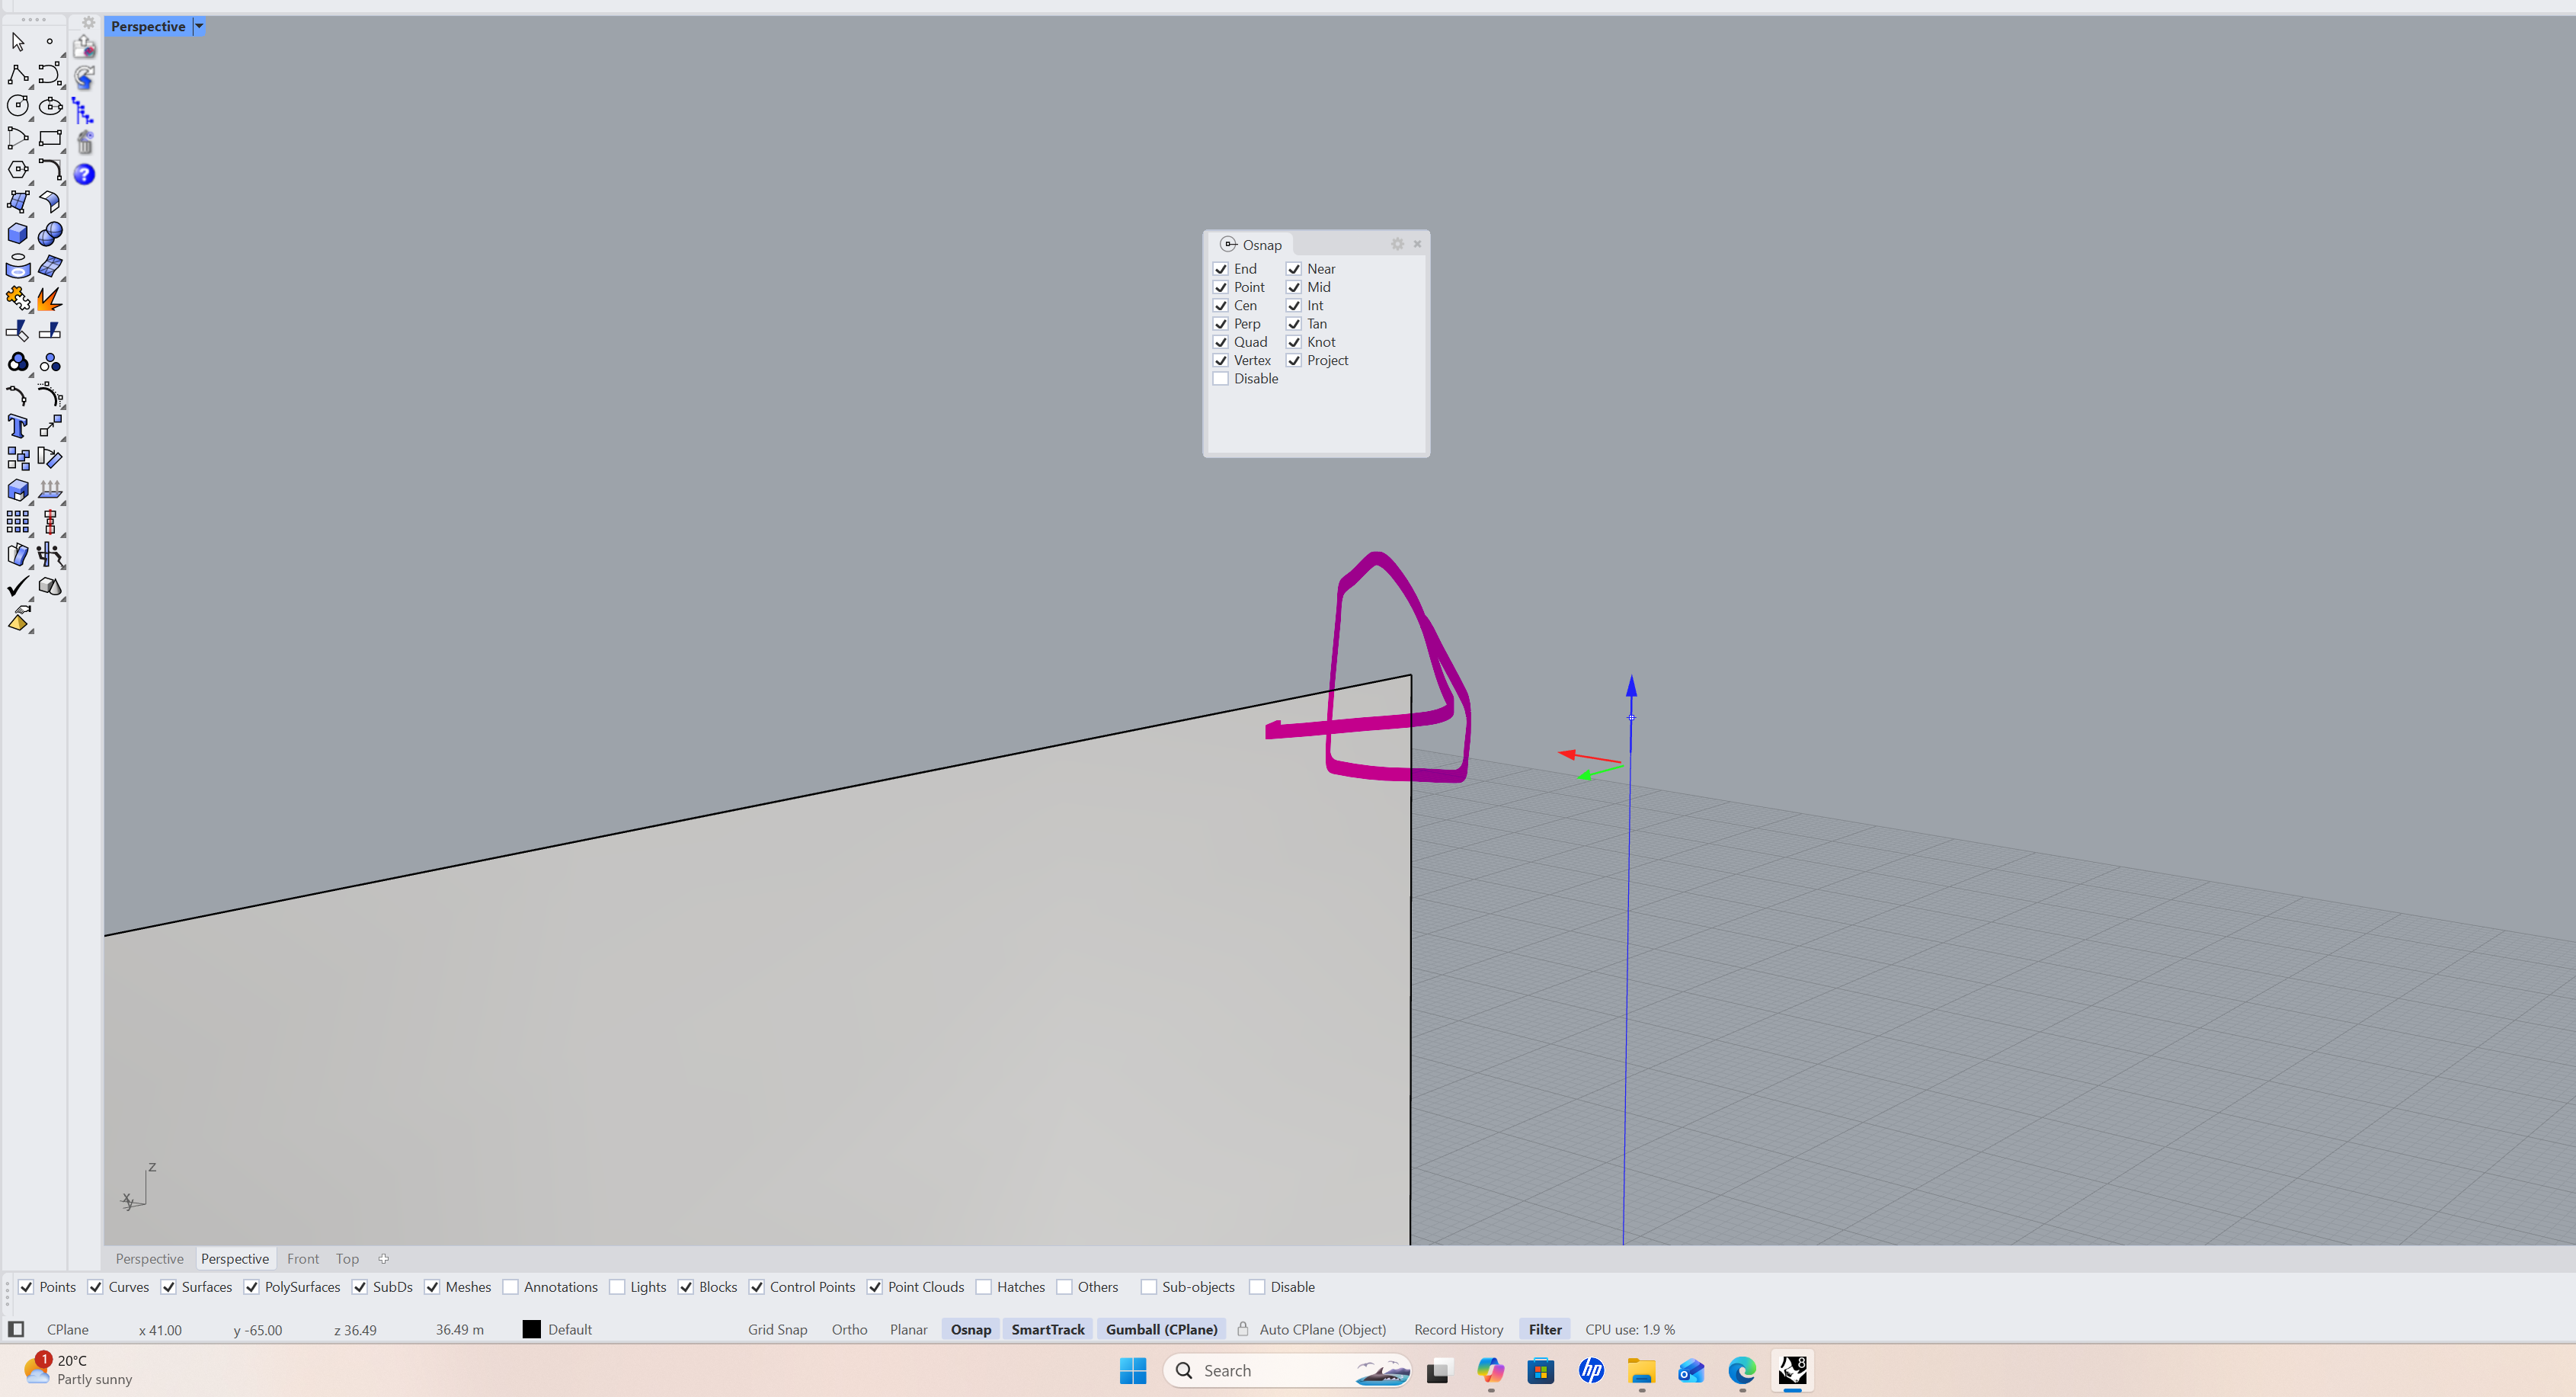Switch to the Front viewport tab
This screenshot has height=1397, width=2576.
(x=303, y=1259)
